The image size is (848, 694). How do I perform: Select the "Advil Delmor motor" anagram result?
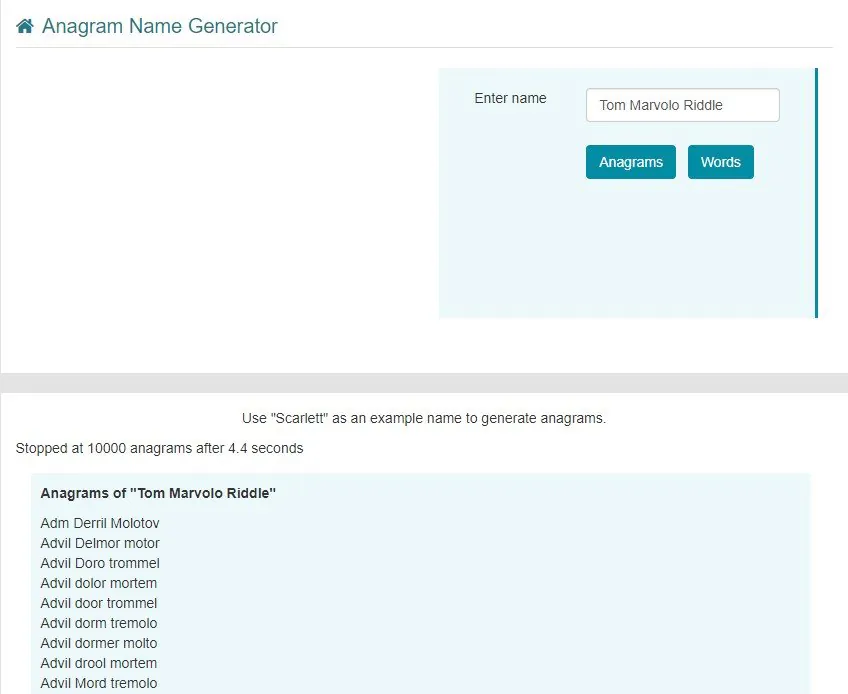click(100, 543)
